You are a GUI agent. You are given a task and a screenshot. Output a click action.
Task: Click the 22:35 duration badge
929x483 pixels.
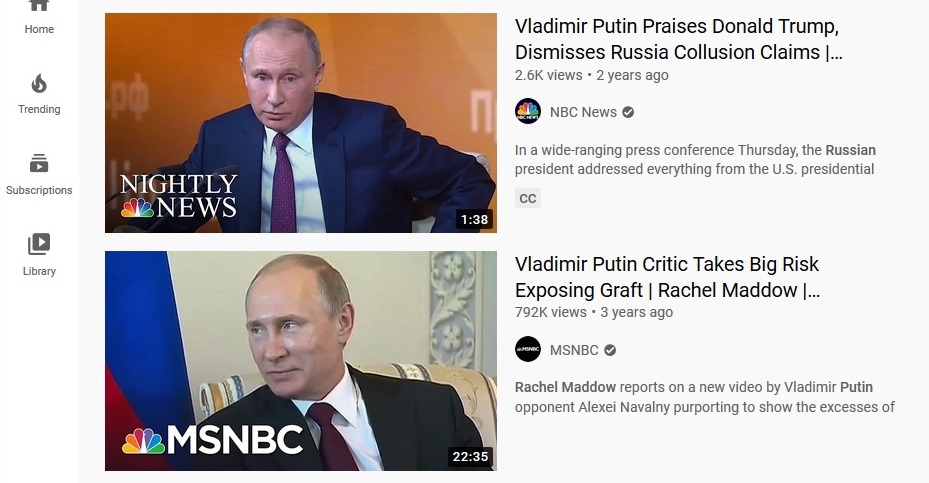(x=470, y=457)
